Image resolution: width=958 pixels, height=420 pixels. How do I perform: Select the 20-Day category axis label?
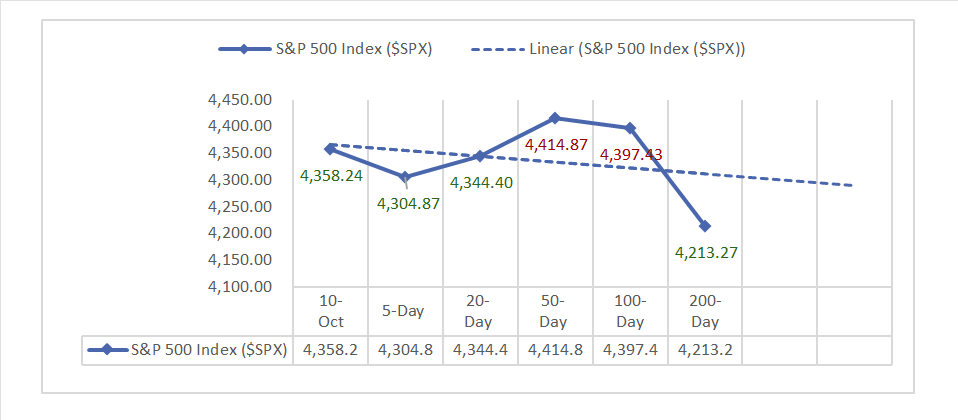[480, 310]
